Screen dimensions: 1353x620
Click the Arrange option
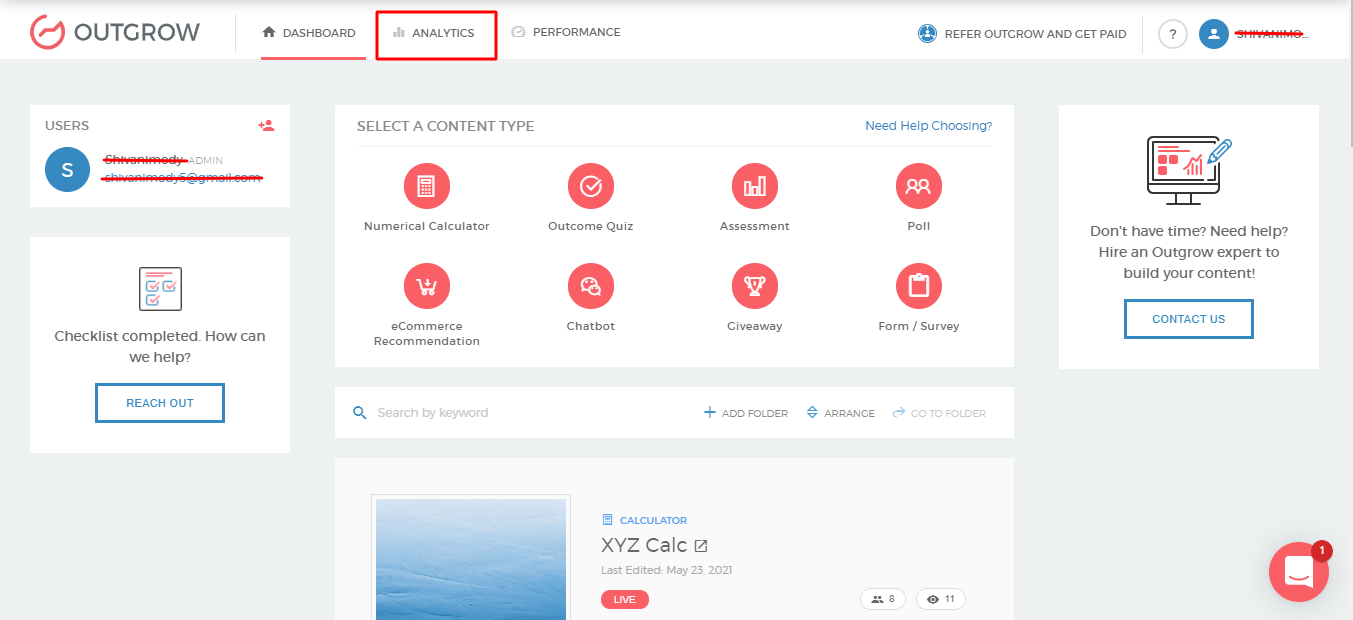840,413
